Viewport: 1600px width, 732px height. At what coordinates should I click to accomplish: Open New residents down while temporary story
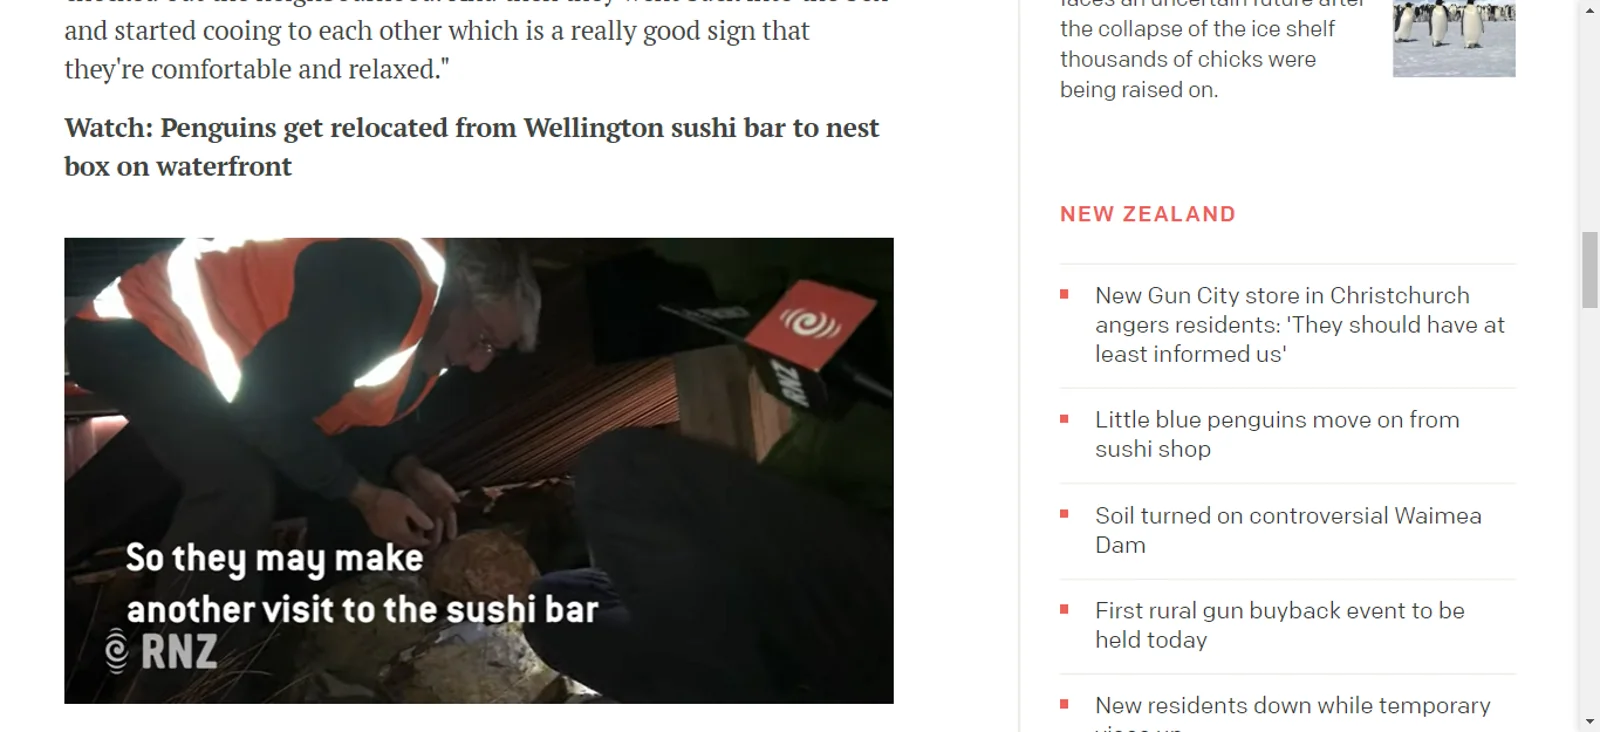point(1292,712)
